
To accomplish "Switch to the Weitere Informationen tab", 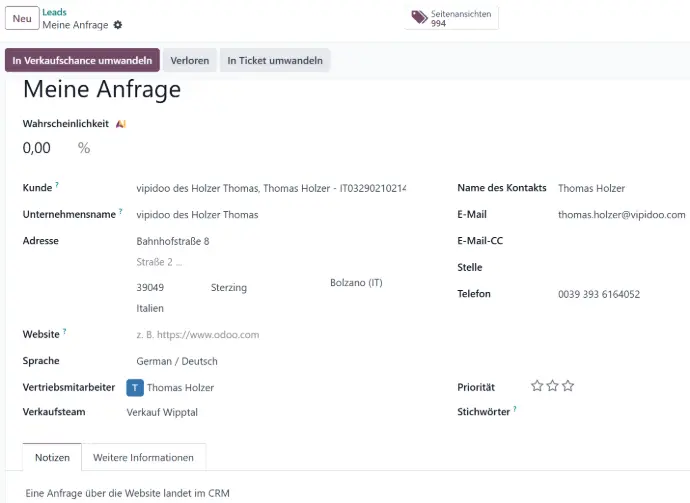I will (x=143, y=458).
